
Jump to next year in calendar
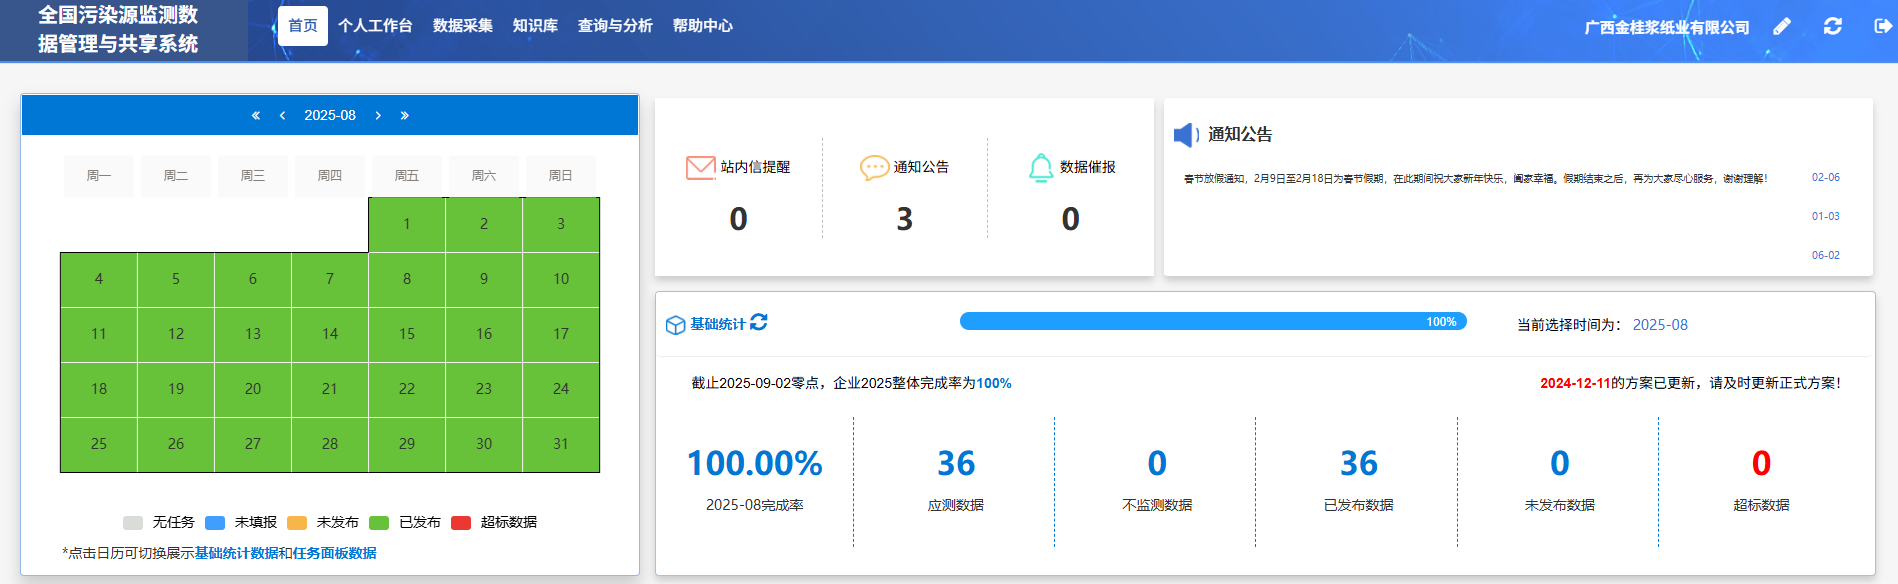405,116
